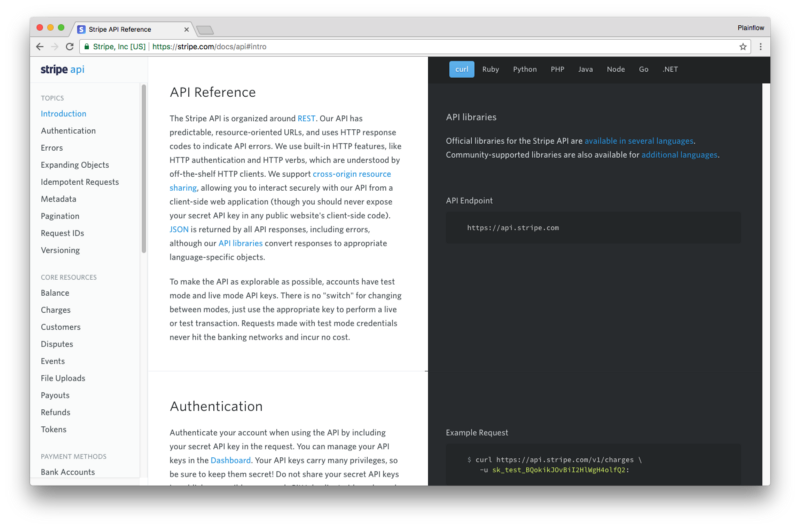Open available in several languages link

[639, 141]
